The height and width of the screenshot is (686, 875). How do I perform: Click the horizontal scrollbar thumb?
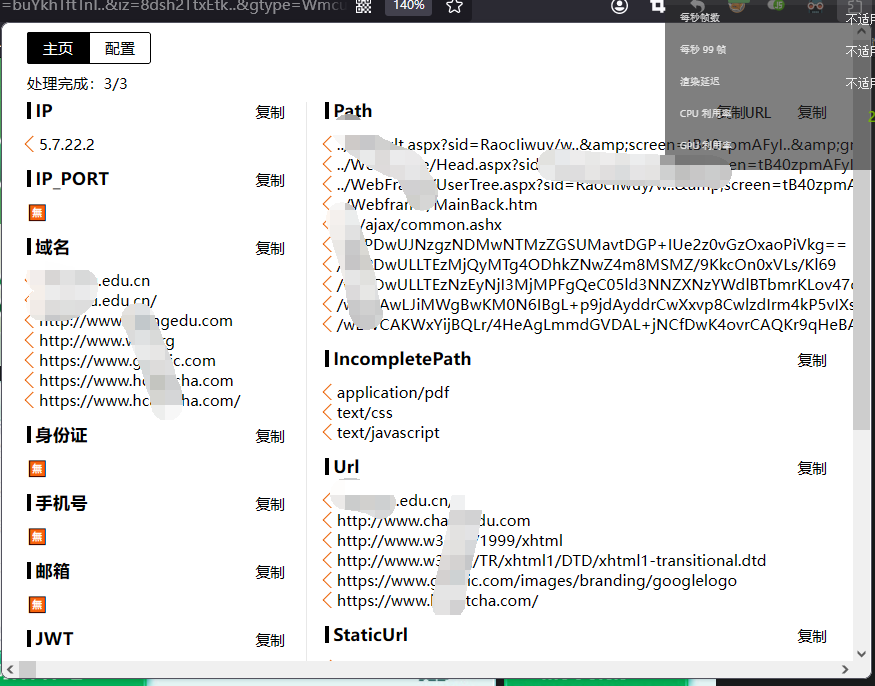point(28,669)
